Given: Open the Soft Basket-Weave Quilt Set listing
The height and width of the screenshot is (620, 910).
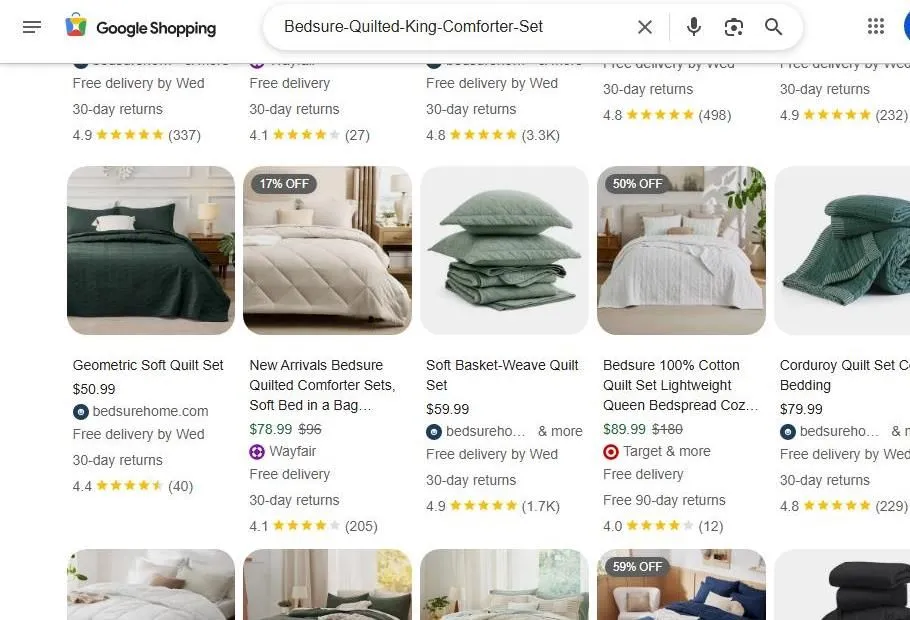Looking at the screenshot, I should tap(503, 375).
